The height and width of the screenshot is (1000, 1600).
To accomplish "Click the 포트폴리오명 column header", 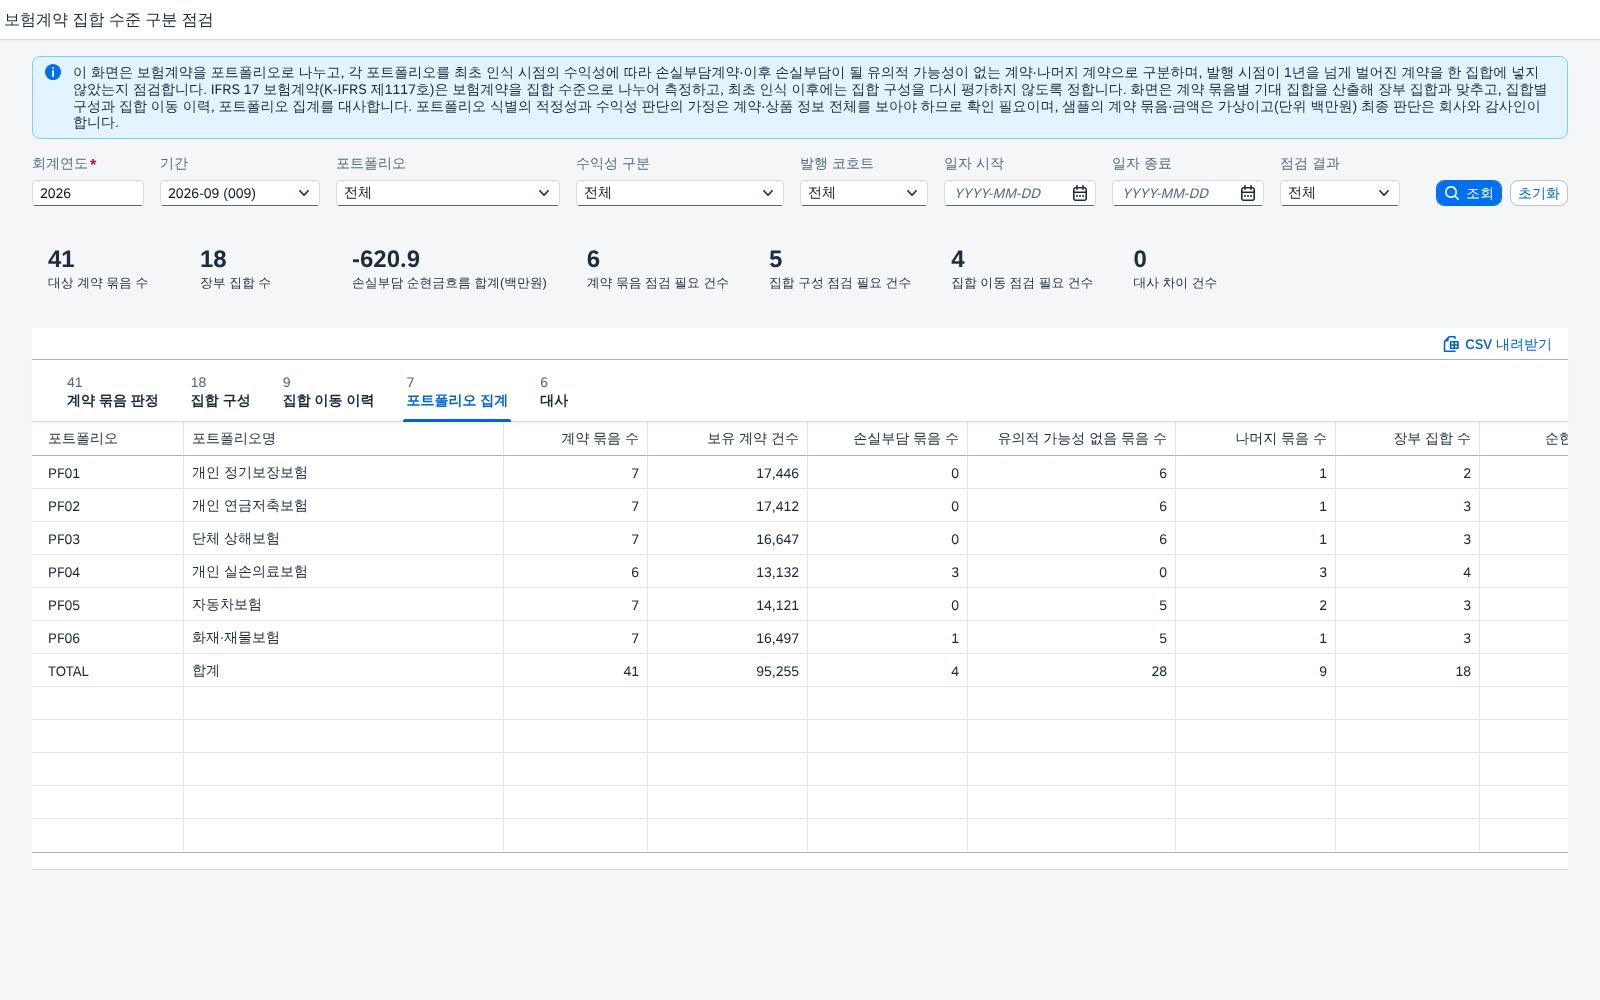I will [x=343, y=439].
